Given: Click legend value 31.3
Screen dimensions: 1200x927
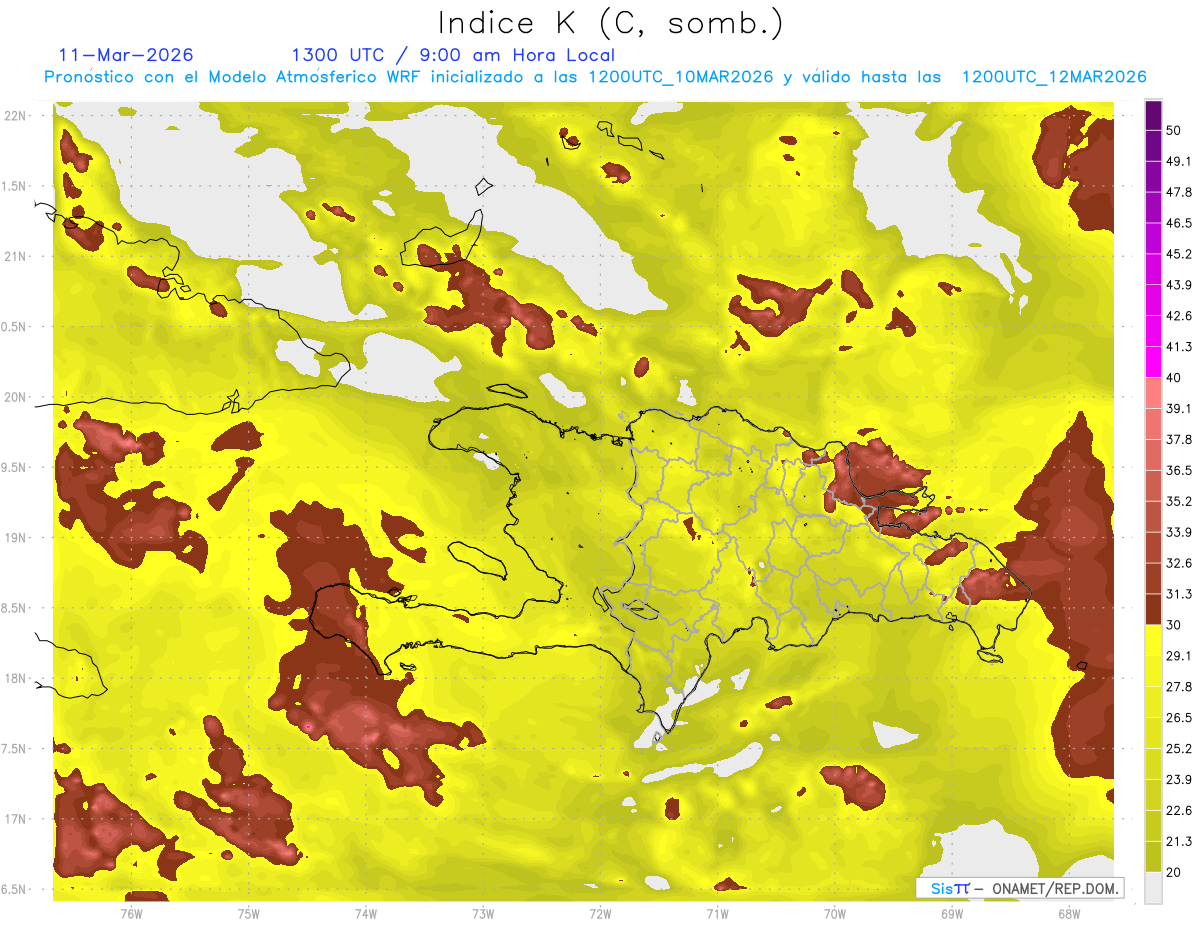Looking at the screenshot, I should click(1179, 594).
